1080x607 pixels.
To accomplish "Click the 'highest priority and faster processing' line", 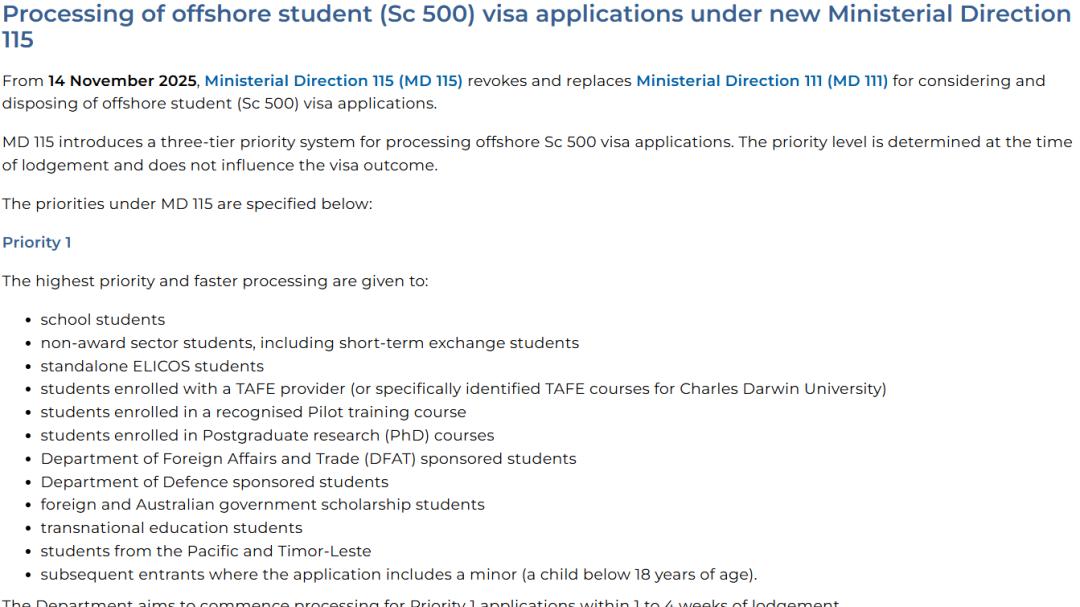I will click(215, 281).
